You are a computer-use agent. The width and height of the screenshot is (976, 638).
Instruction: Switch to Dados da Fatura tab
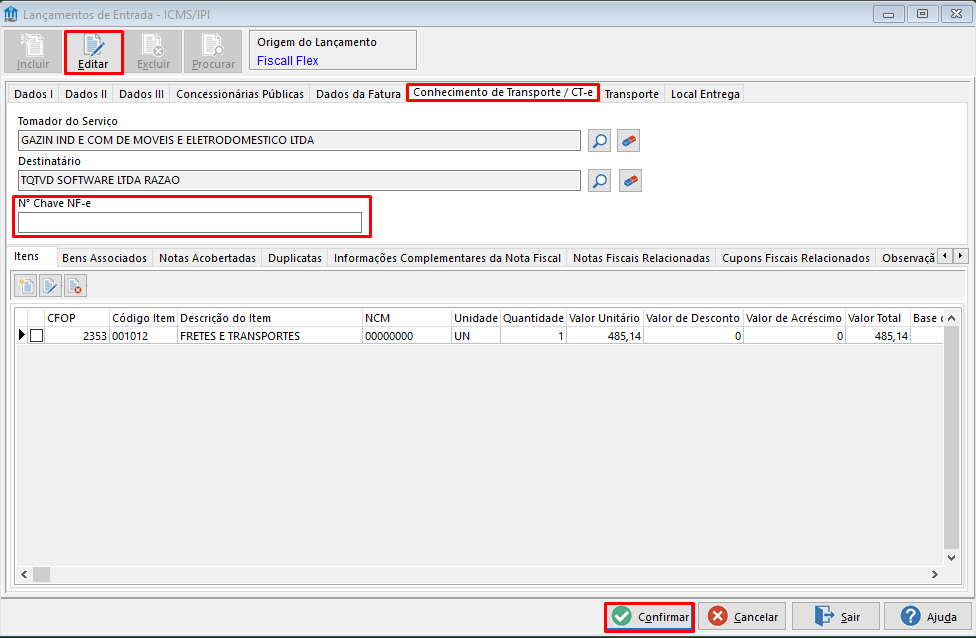[x=358, y=94]
